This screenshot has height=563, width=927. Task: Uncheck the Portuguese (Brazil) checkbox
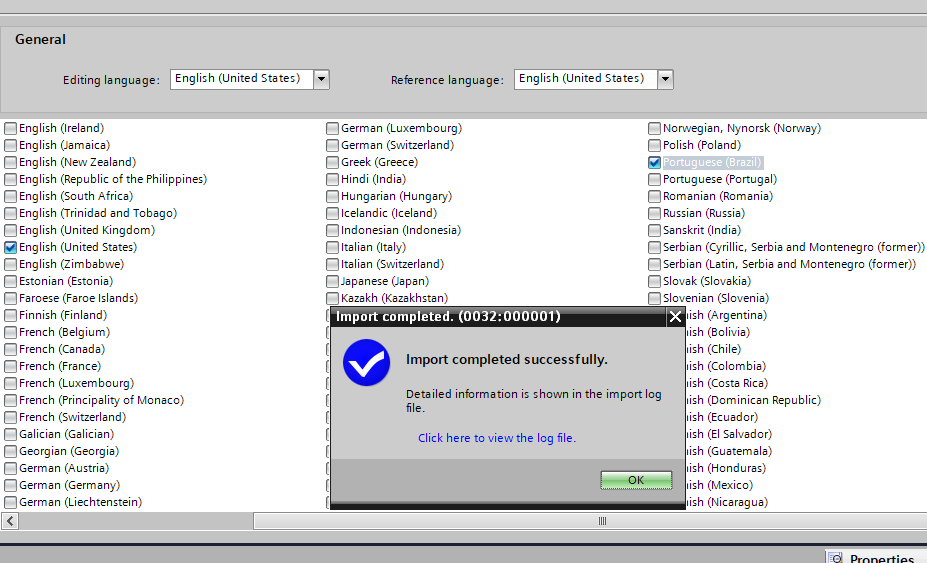[x=654, y=162]
